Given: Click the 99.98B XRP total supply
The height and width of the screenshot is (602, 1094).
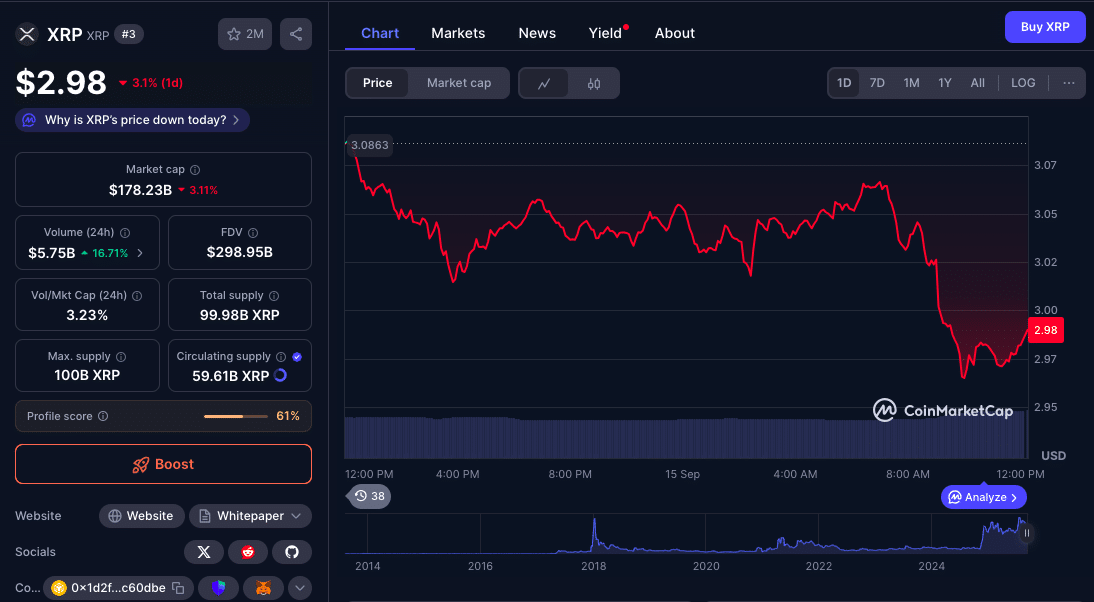Looking at the screenshot, I should coord(239,315).
